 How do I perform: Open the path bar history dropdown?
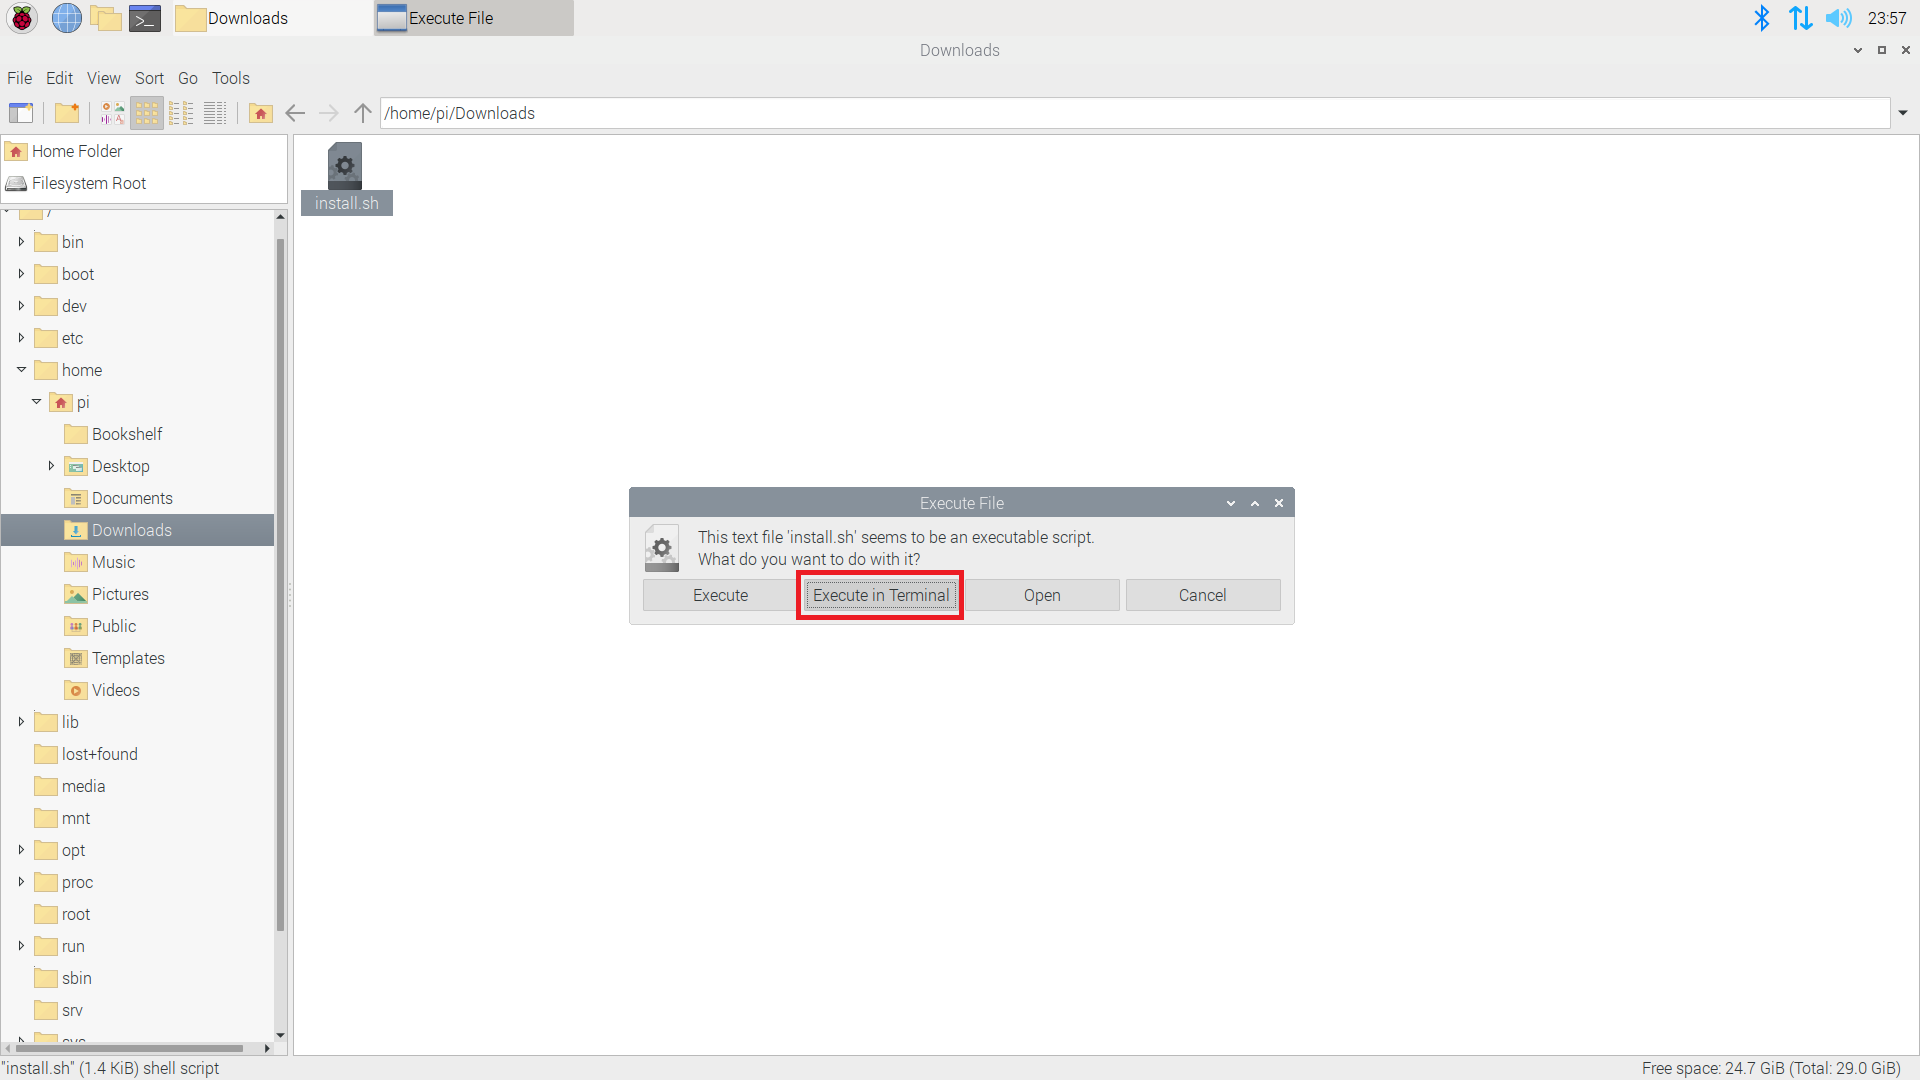(x=1903, y=113)
